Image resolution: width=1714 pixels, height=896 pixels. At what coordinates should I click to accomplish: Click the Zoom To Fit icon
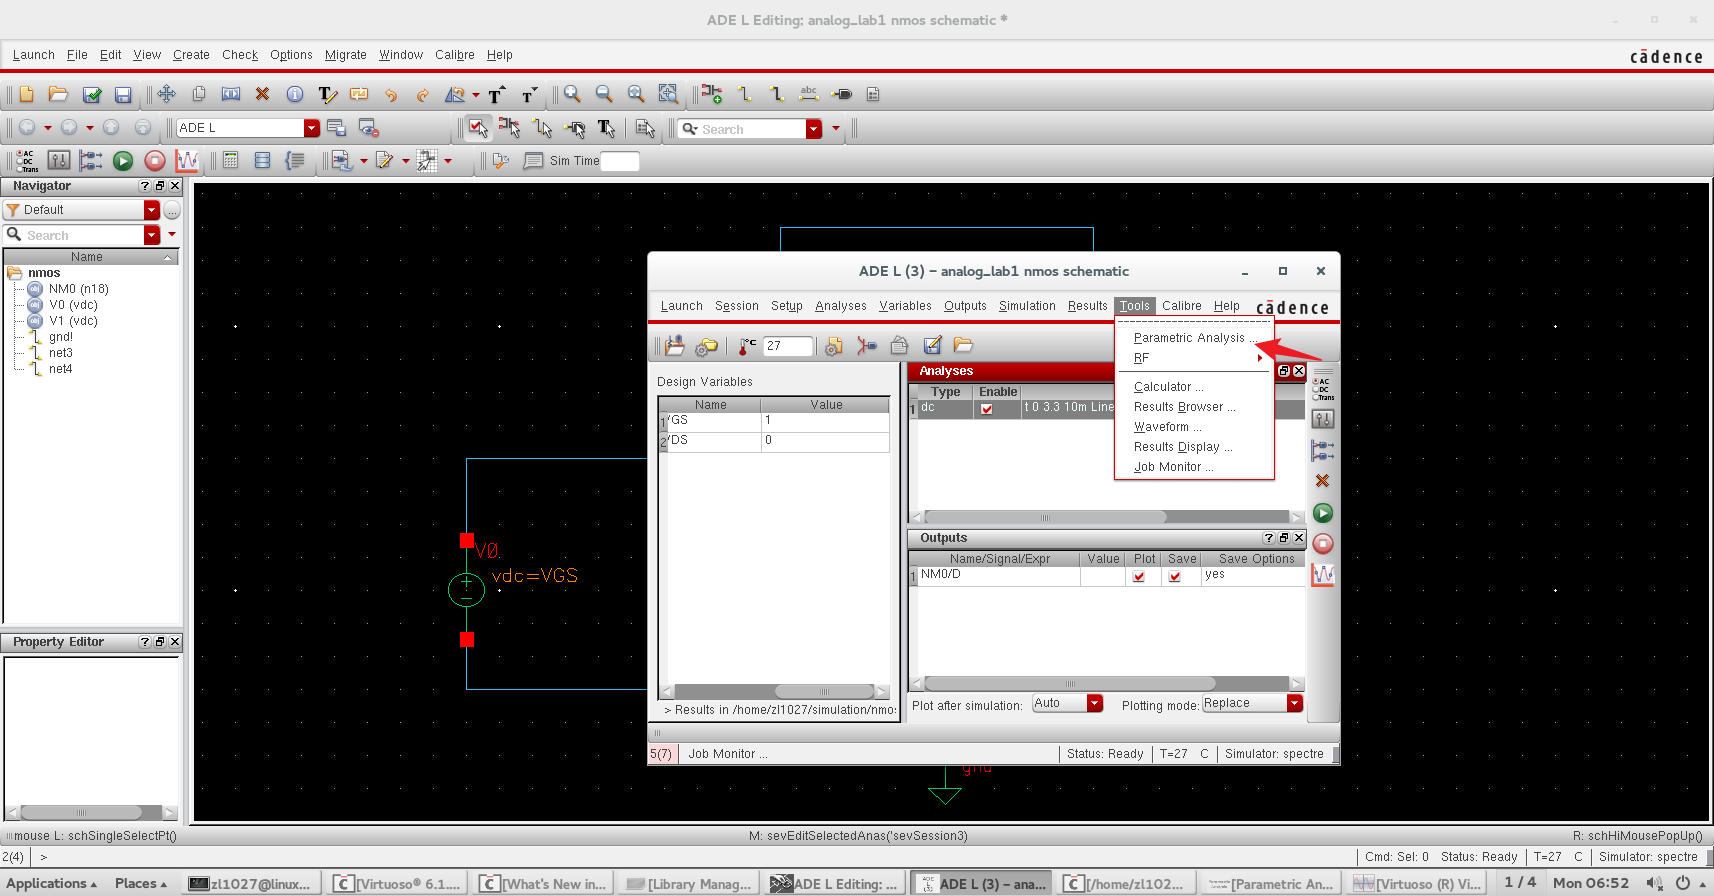(x=636, y=94)
